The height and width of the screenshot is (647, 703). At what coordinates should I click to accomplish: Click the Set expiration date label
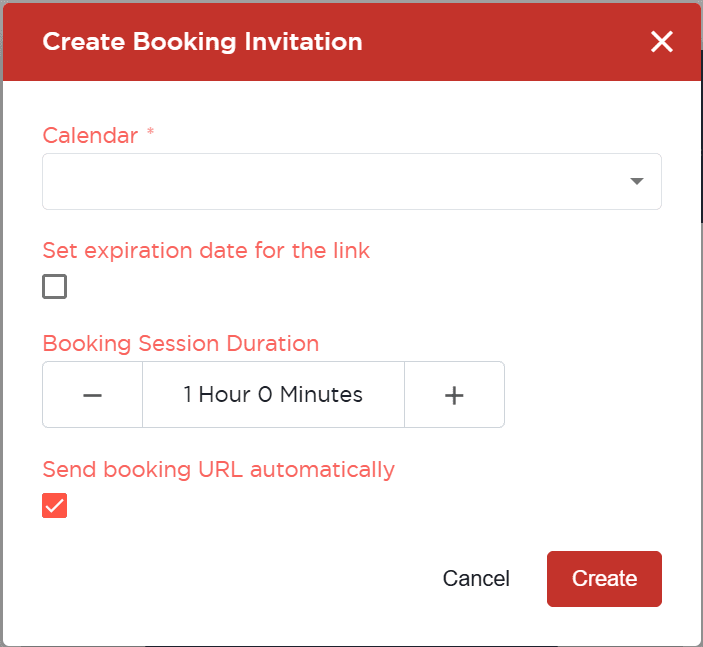point(206,250)
